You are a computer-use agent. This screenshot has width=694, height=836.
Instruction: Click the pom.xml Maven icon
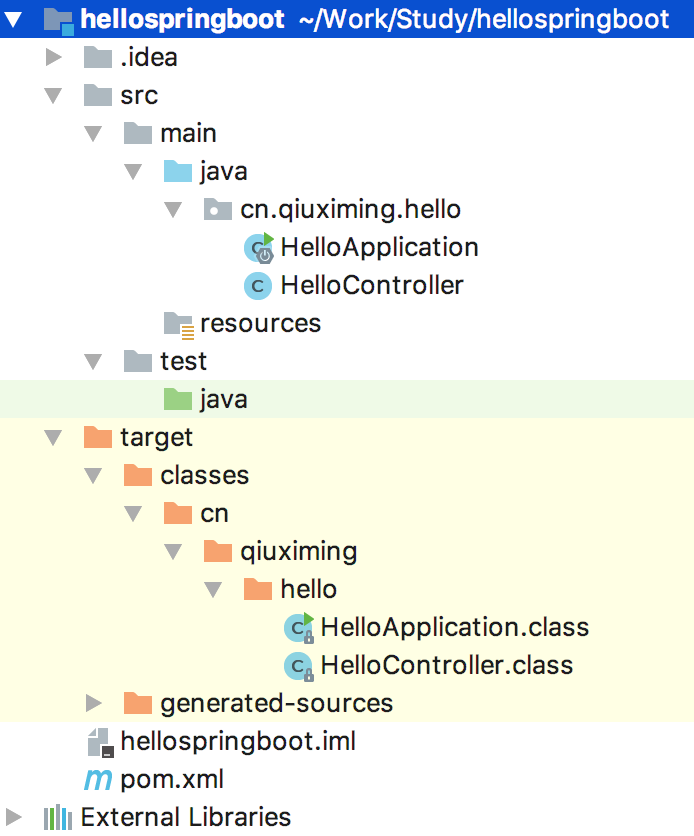98,779
